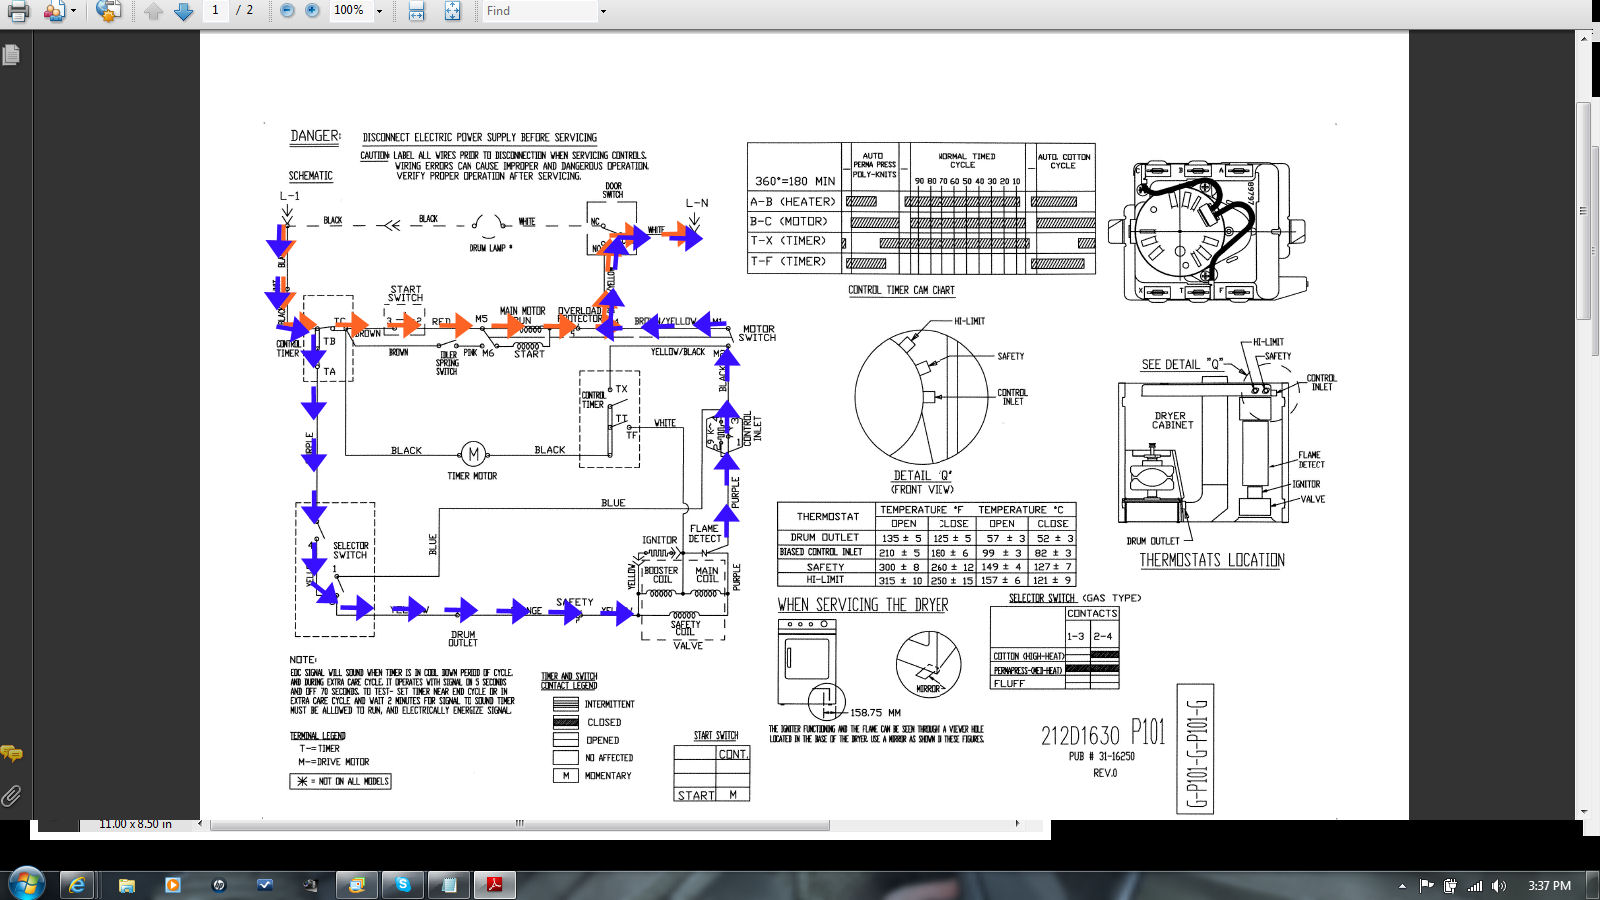Viewport: 1600px width, 900px height.
Task: Toggle Fit Page view mode
Action: point(452,11)
